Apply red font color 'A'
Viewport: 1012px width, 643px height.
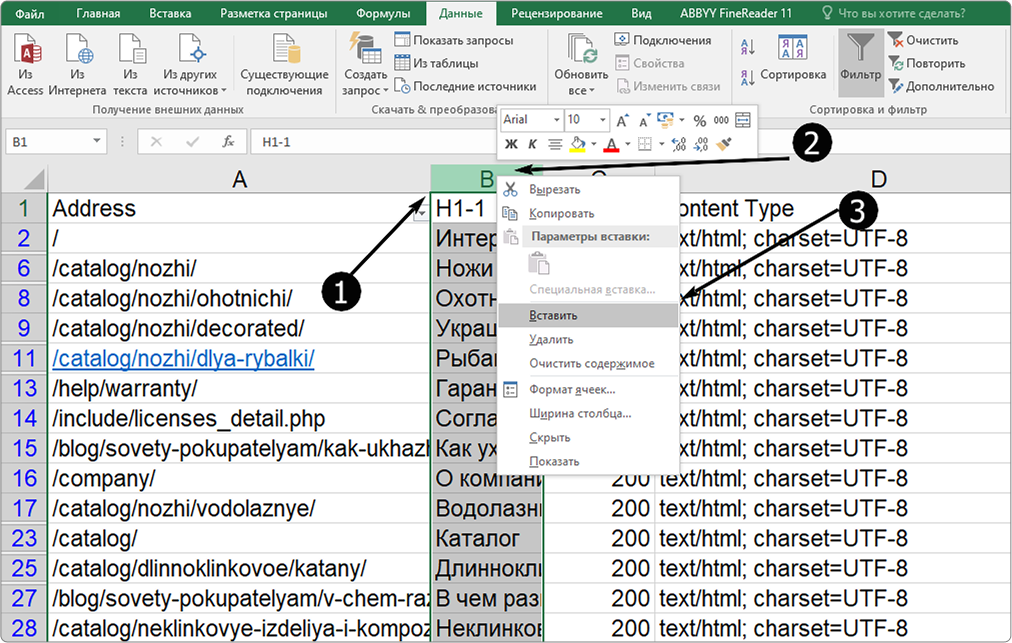coord(611,144)
